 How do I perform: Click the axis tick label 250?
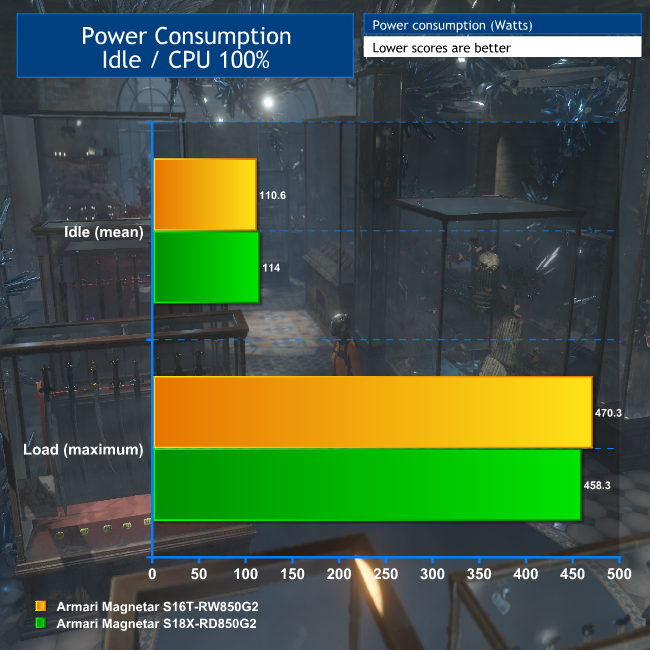(x=386, y=574)
